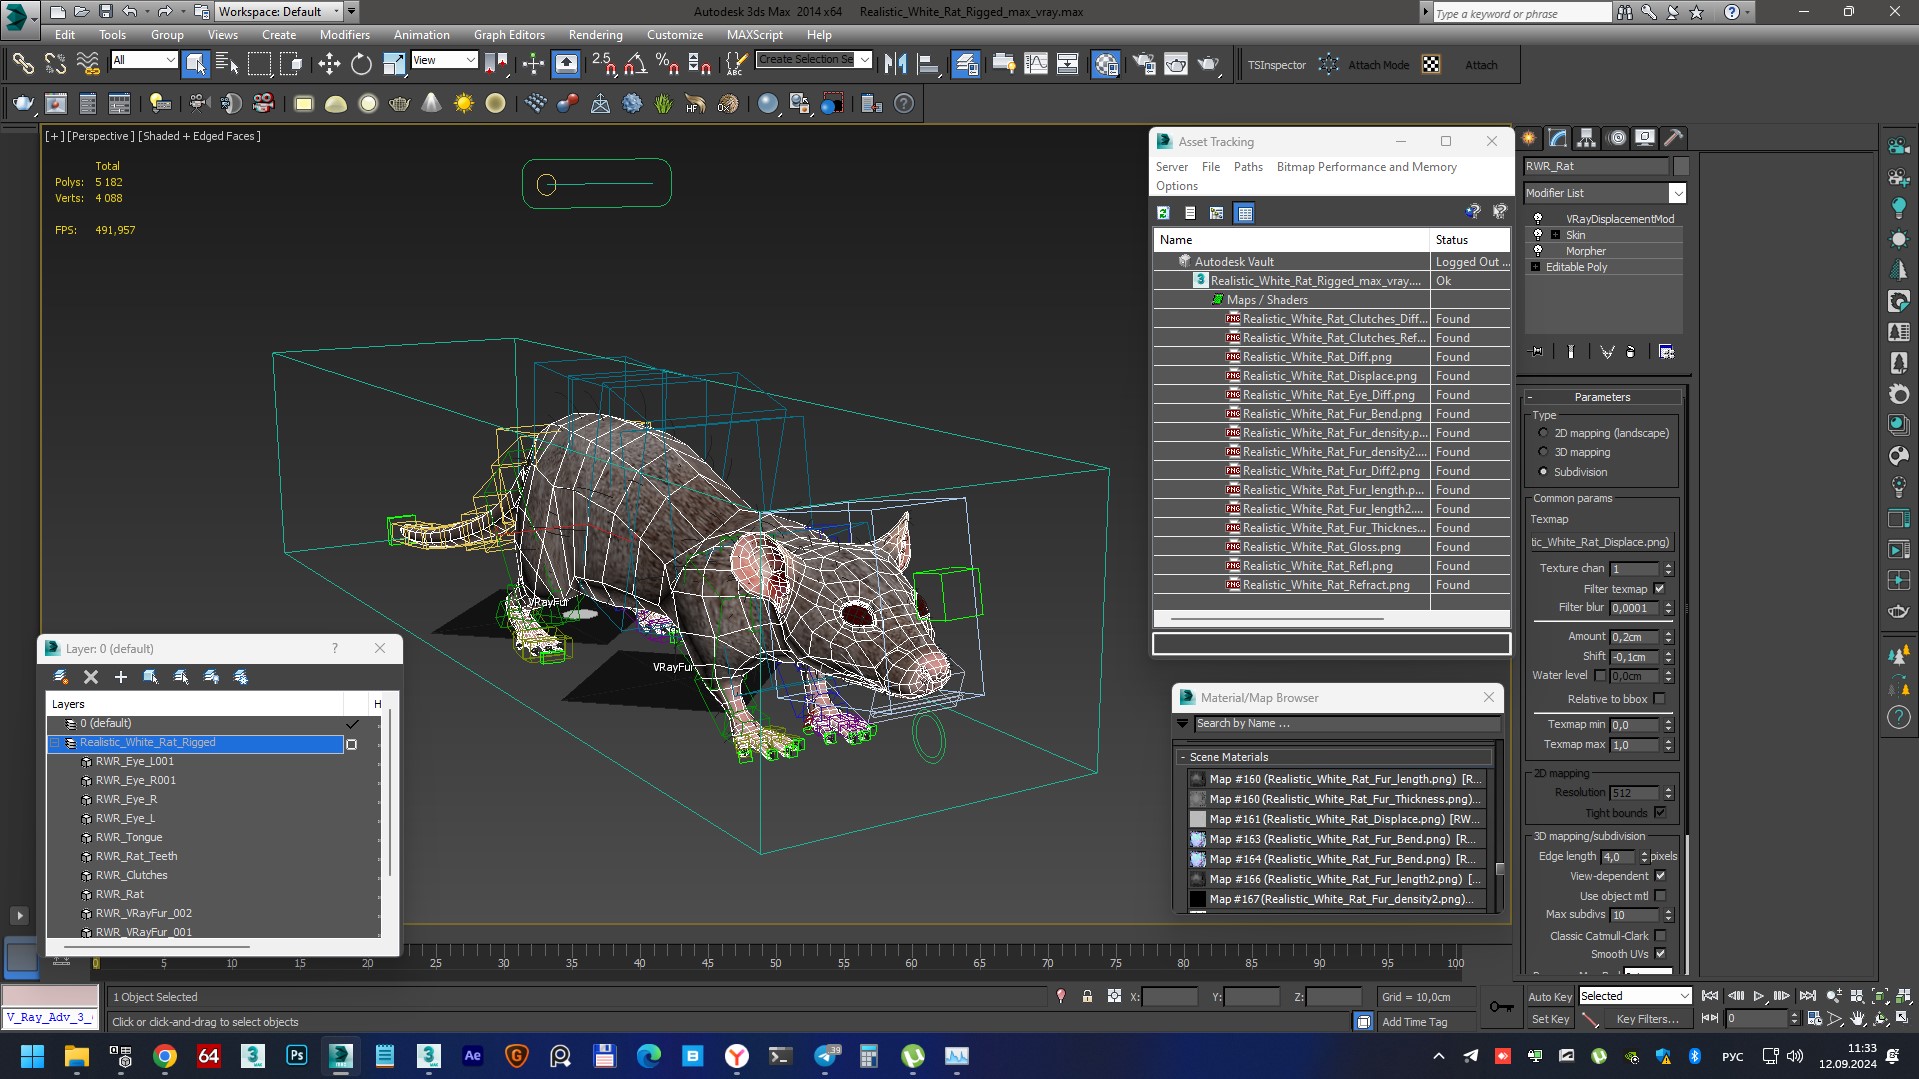
Task: Open the Hierarchy command panel tab
Action: click(x=1586, y=138)
